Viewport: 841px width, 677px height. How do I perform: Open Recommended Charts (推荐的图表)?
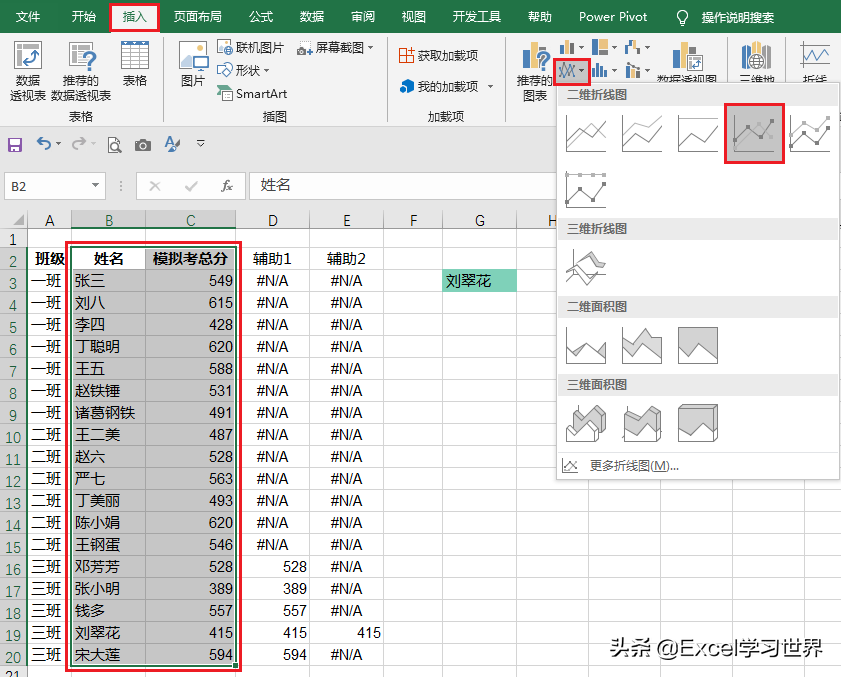pyautogui.click(x=534, y=72)
